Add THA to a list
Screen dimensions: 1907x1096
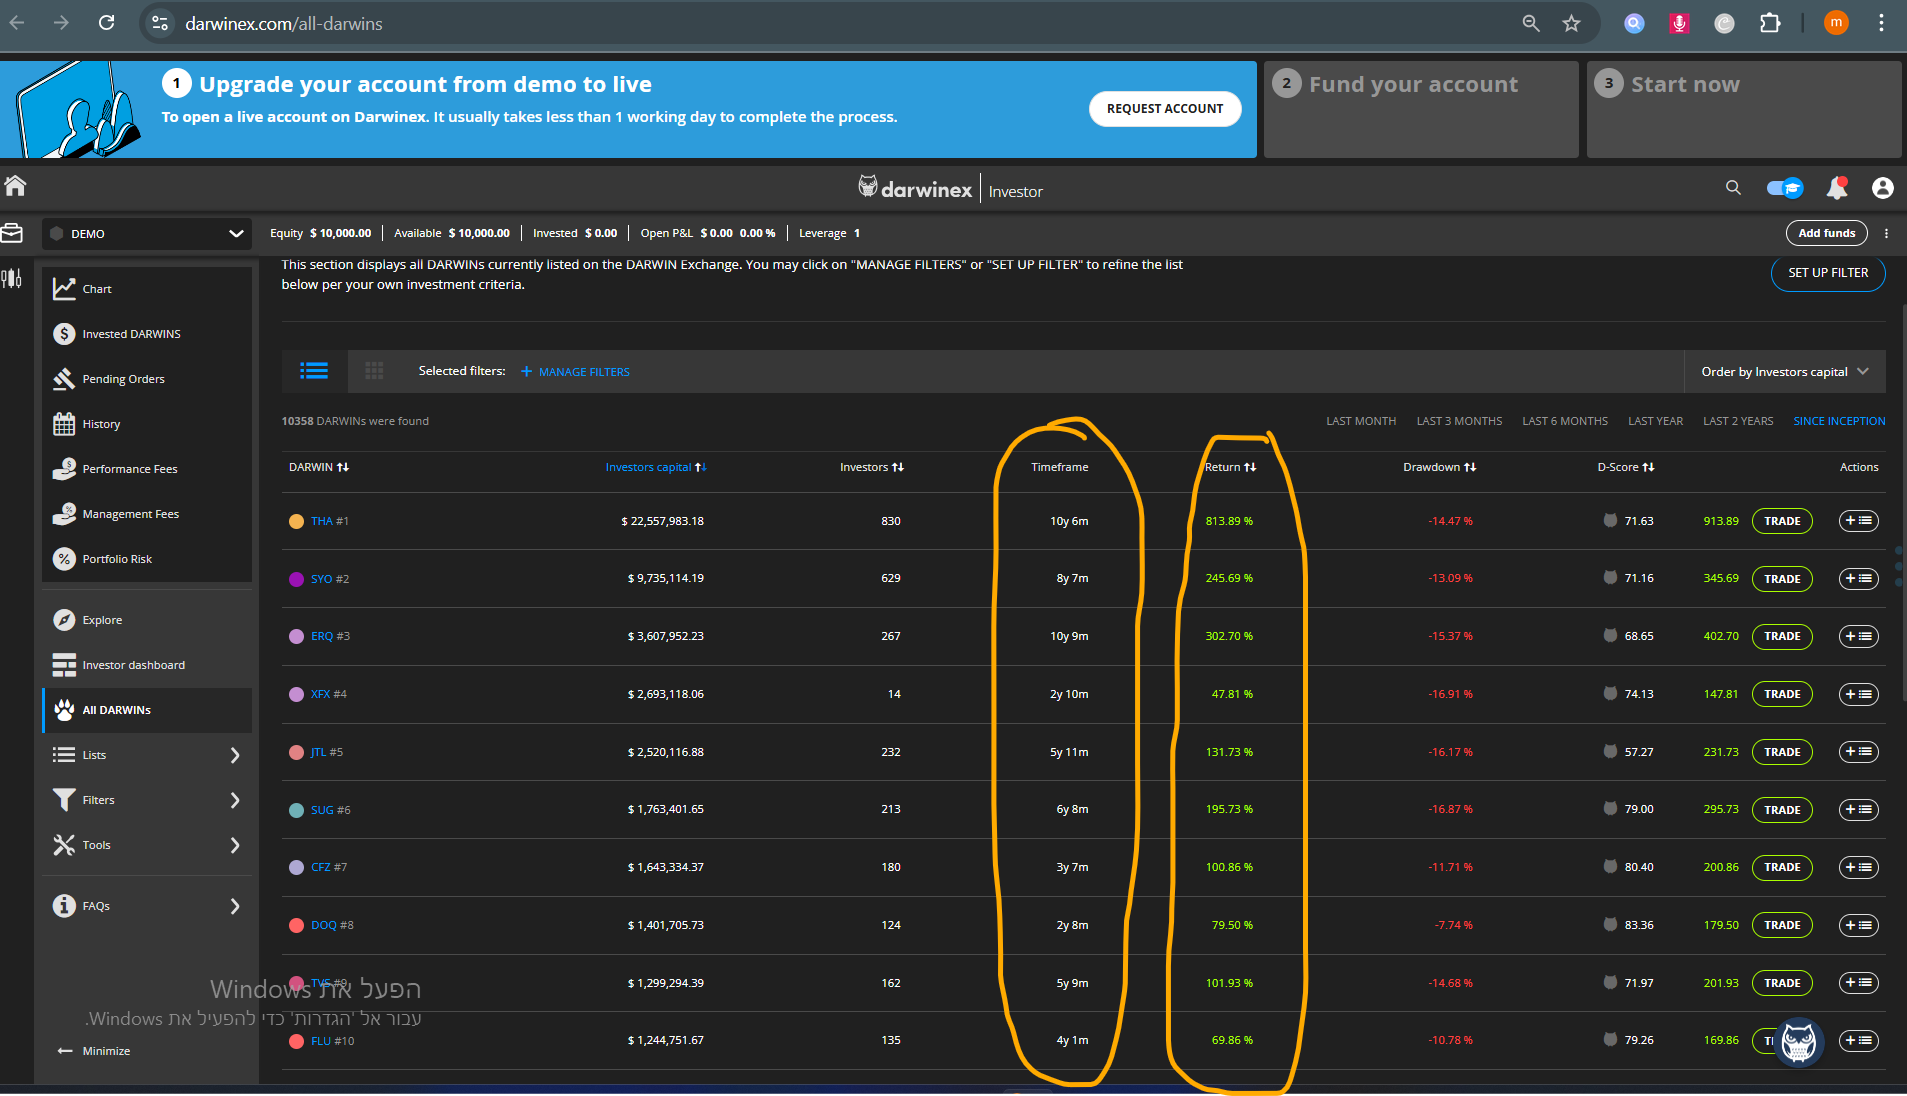click(x=1859, y=521)
